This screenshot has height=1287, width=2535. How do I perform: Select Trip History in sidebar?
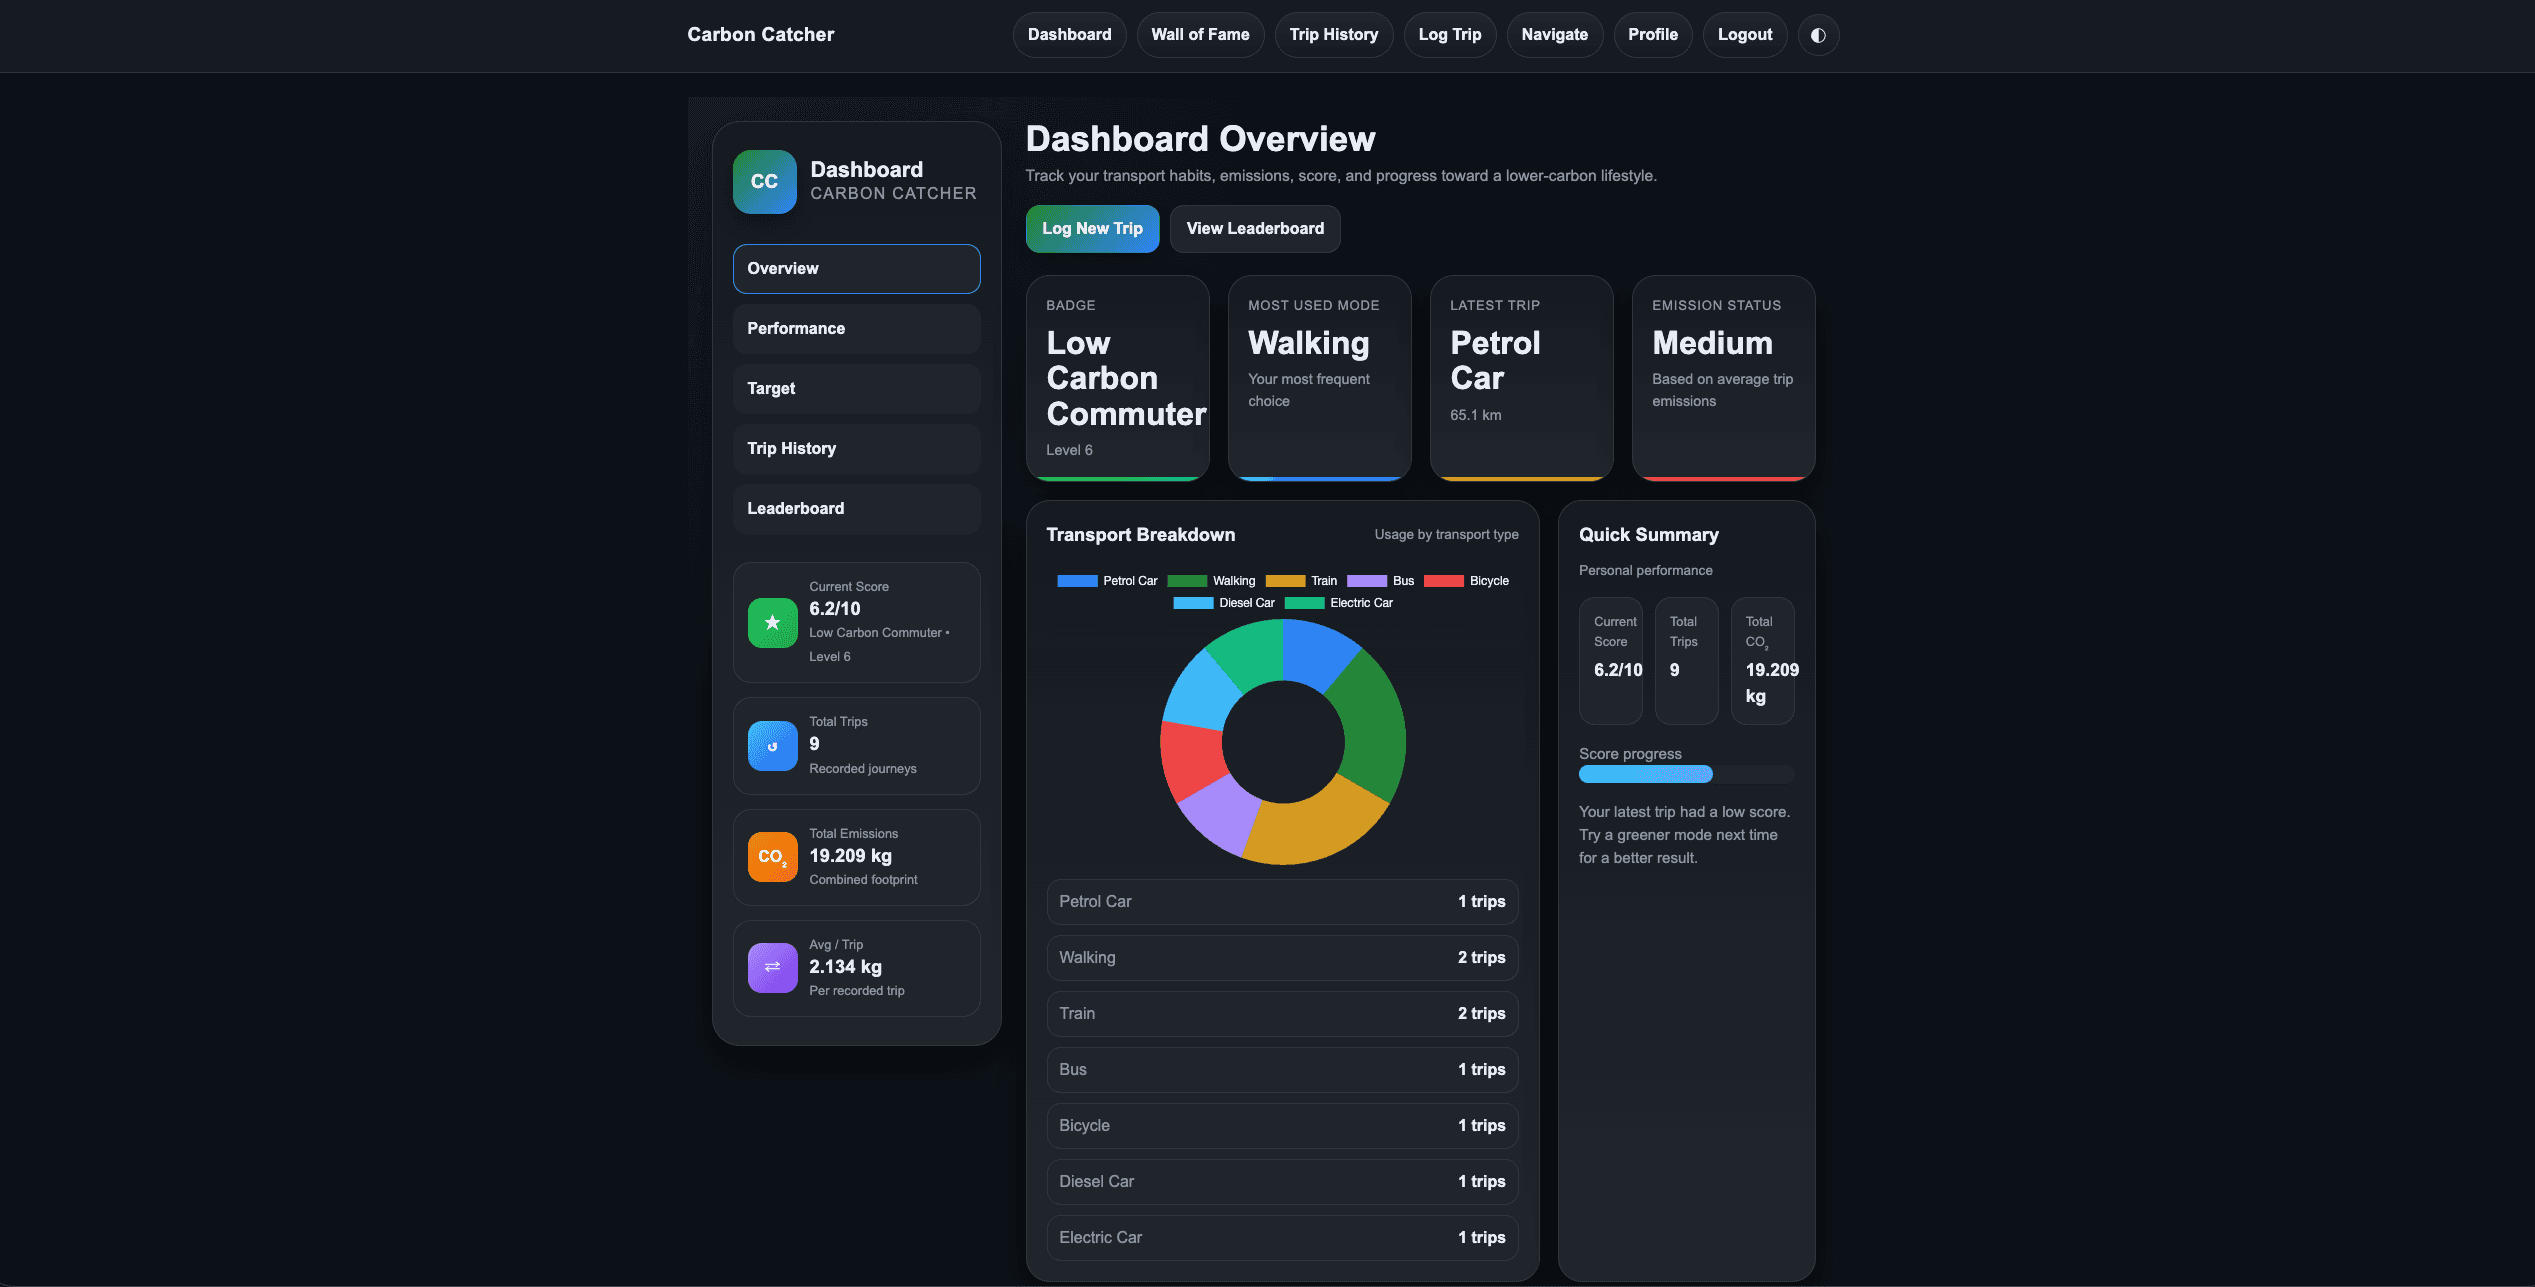[x=857, y=449]
